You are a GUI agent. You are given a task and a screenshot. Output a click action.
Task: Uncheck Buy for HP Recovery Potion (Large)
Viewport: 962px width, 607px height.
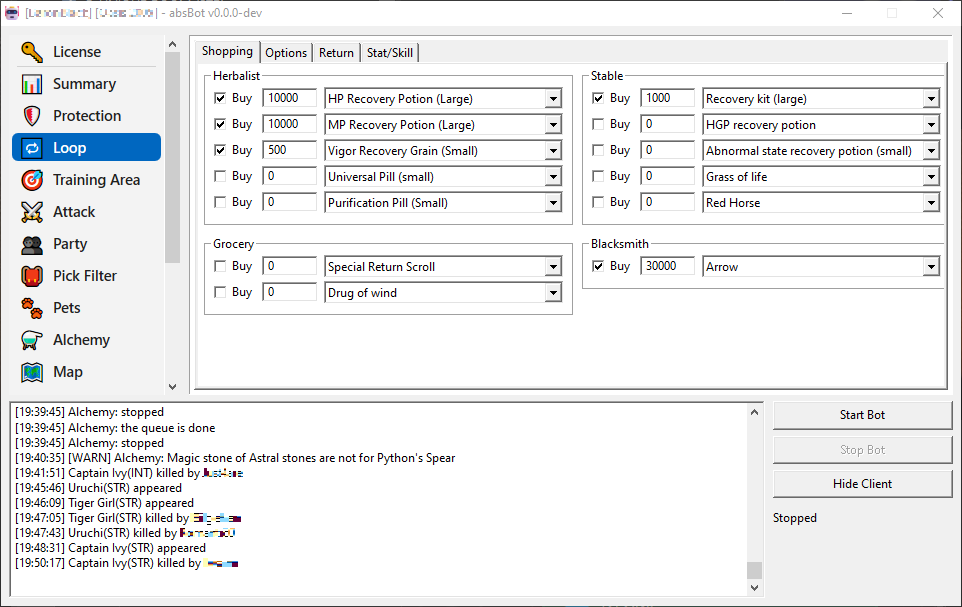point(220,98)
